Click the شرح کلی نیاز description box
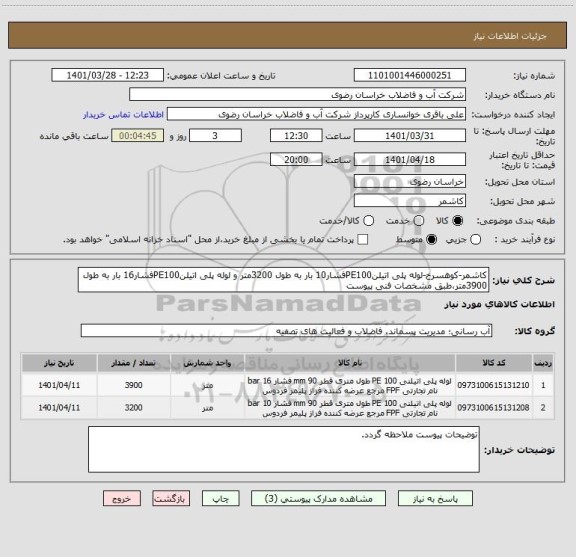The height and width of the screenshot is (557, 576). [x=284, y=280]
